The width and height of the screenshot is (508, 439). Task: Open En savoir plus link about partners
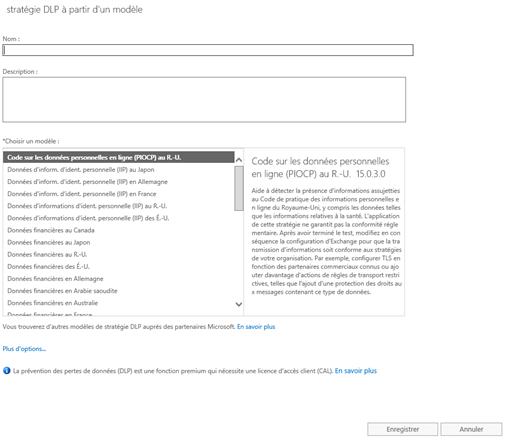(x=256, y=327)
